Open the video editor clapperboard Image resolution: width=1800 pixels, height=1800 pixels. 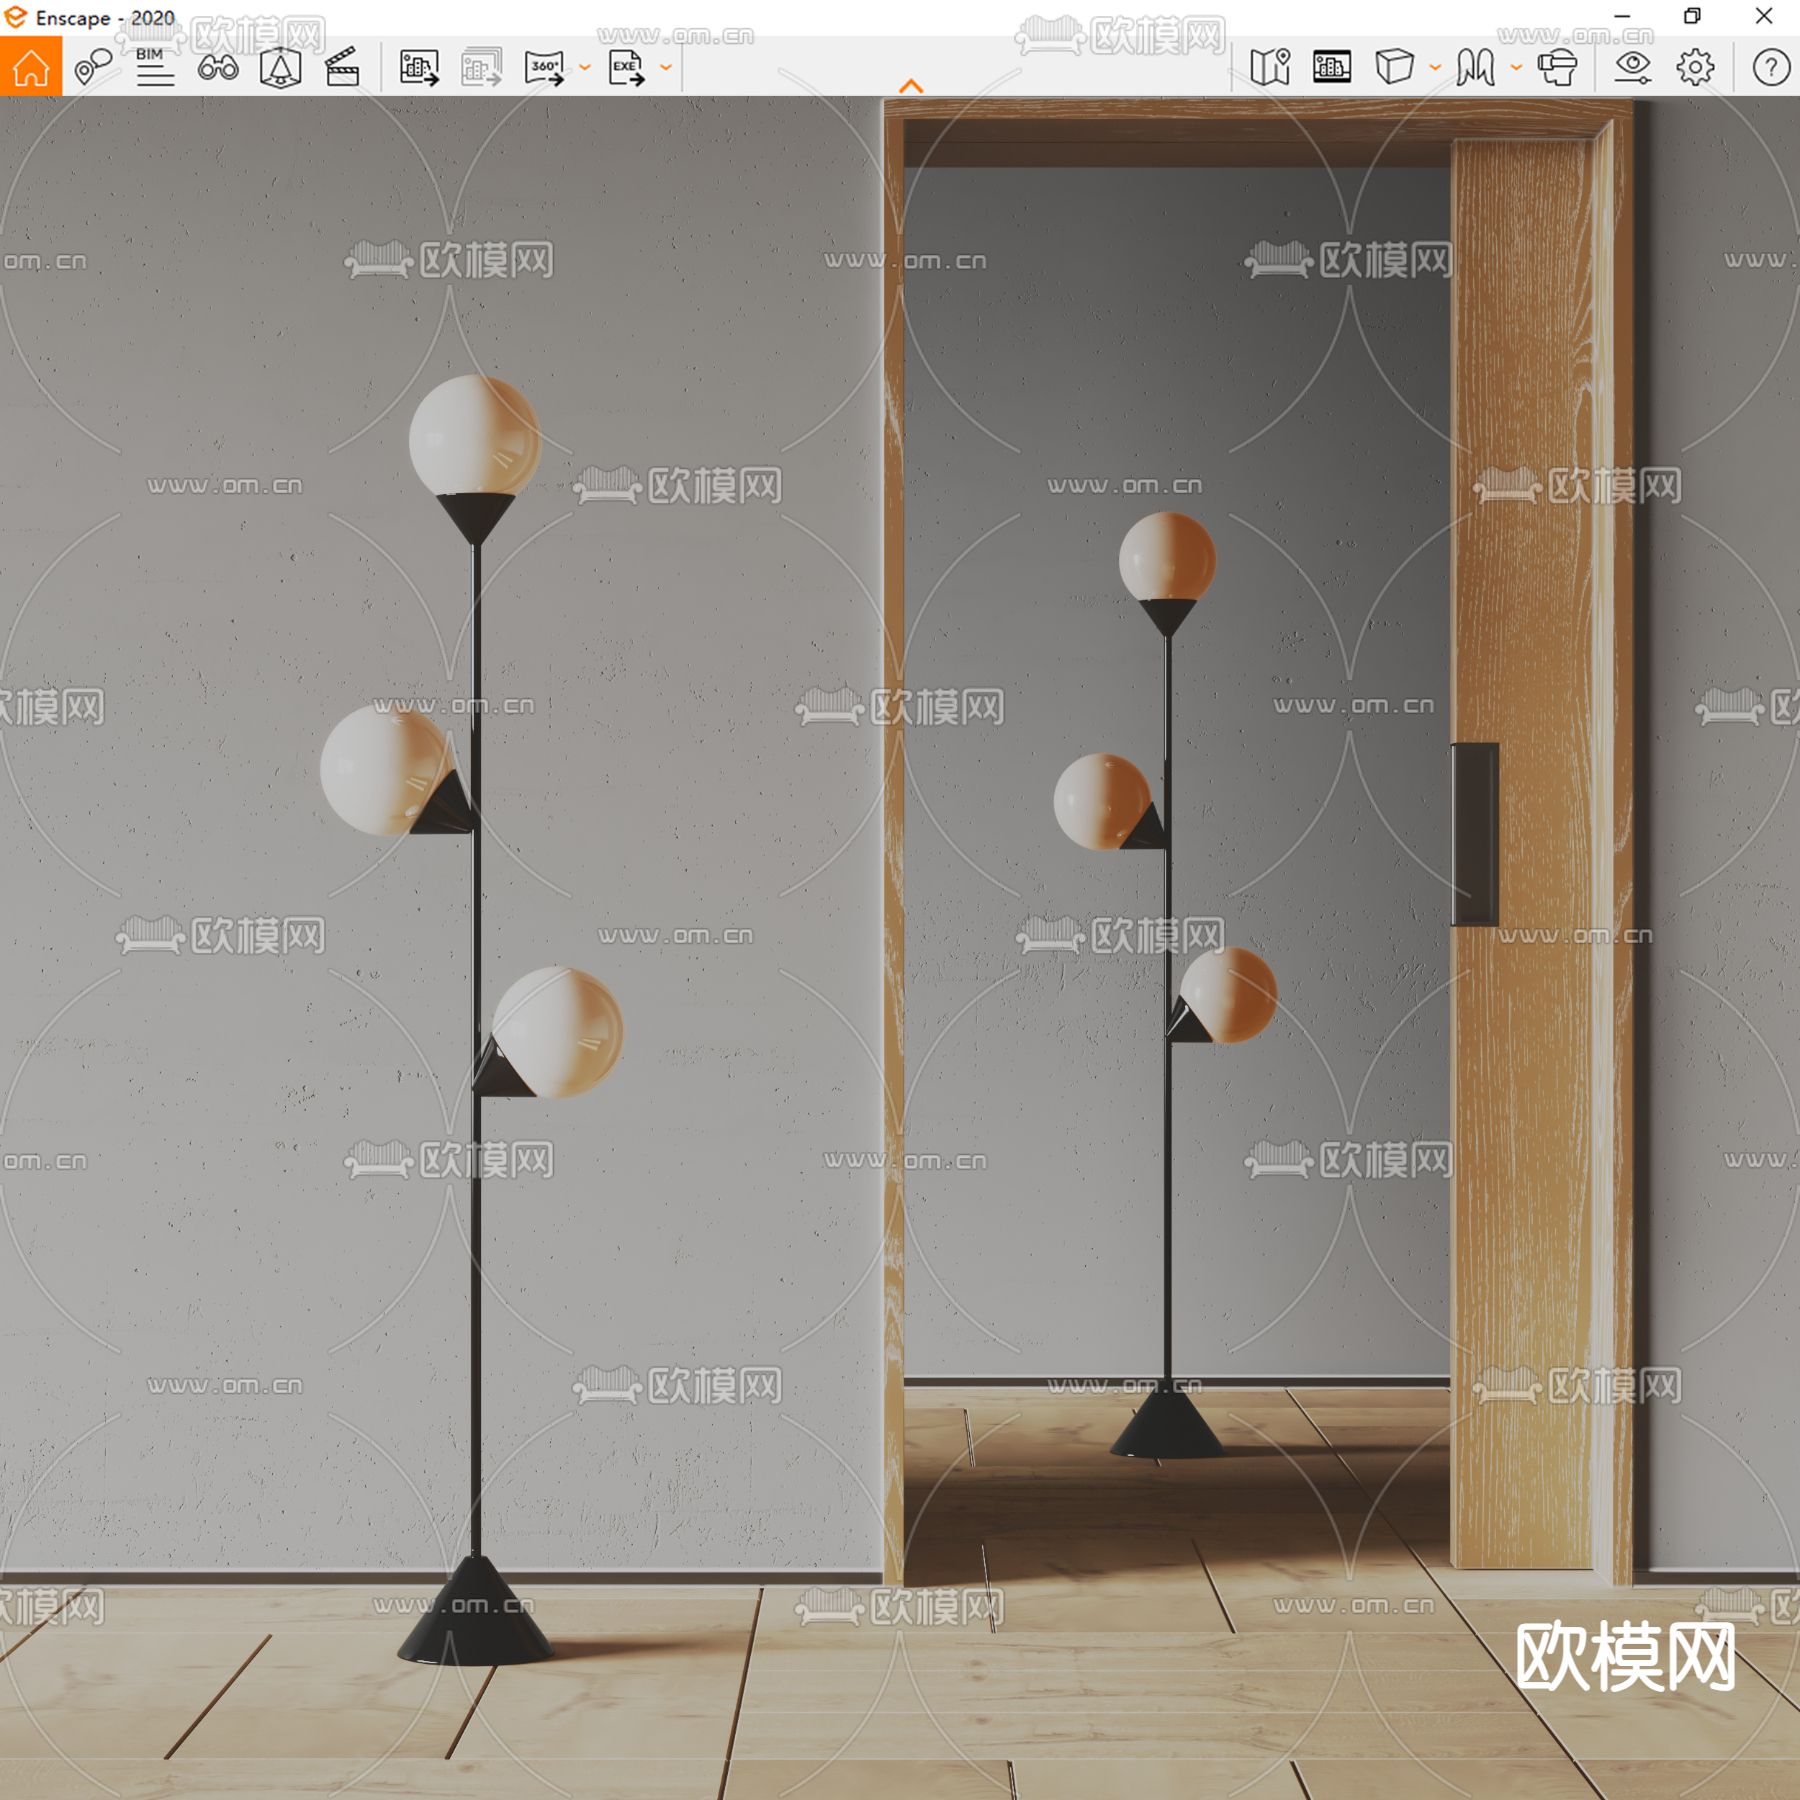(x=342, y=67)
